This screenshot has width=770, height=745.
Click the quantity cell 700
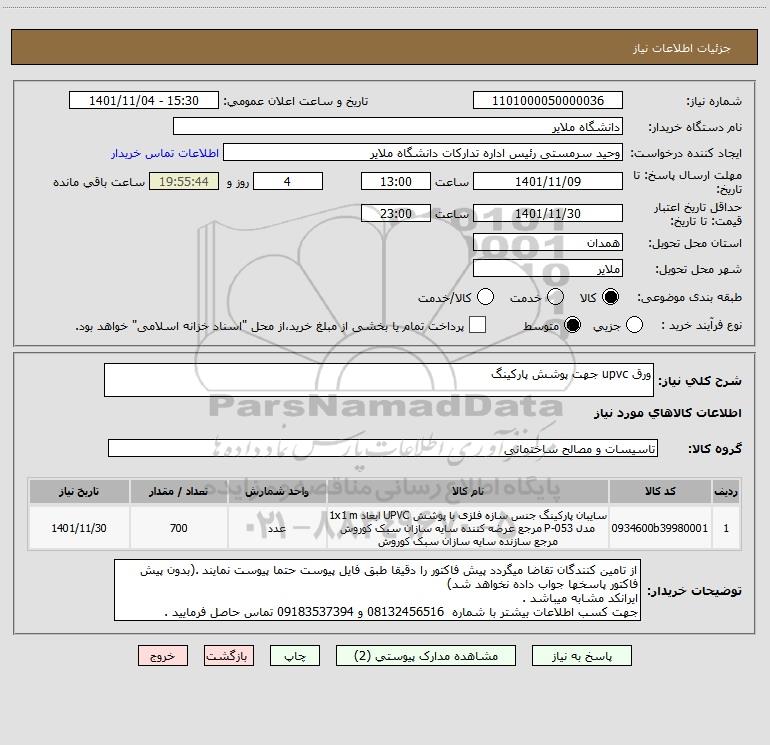[179, 528]
